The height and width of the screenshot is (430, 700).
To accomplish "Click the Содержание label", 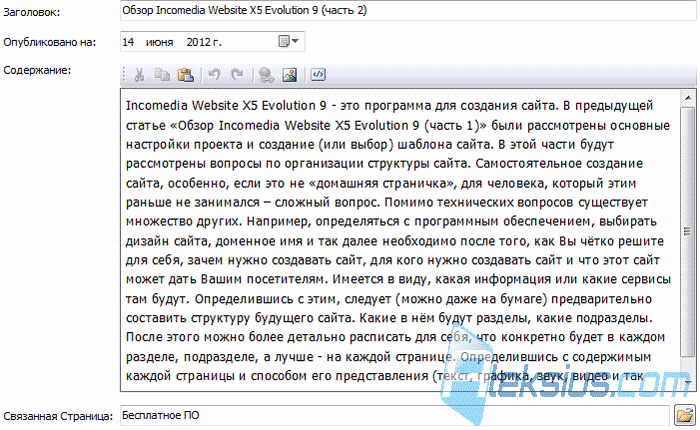I will tap(37, 70).
